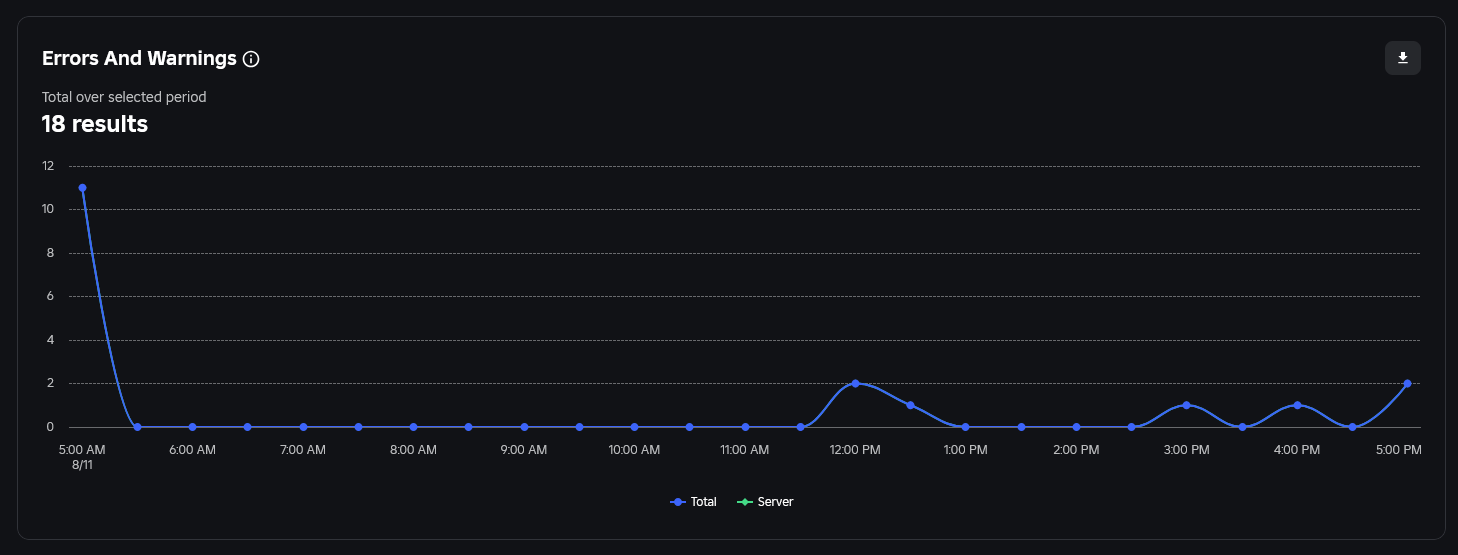Click the 12:00 PM peak data point

[855, 383]
